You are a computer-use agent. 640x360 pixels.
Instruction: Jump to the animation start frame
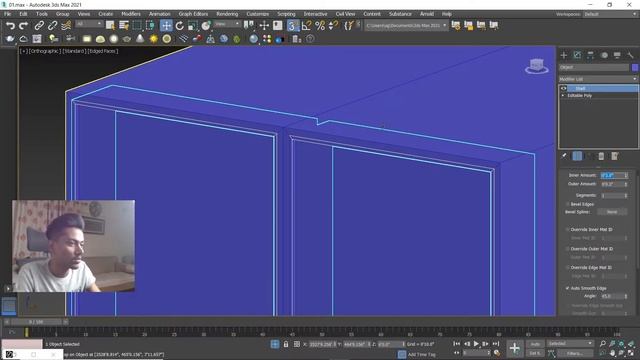coord(457,344)
